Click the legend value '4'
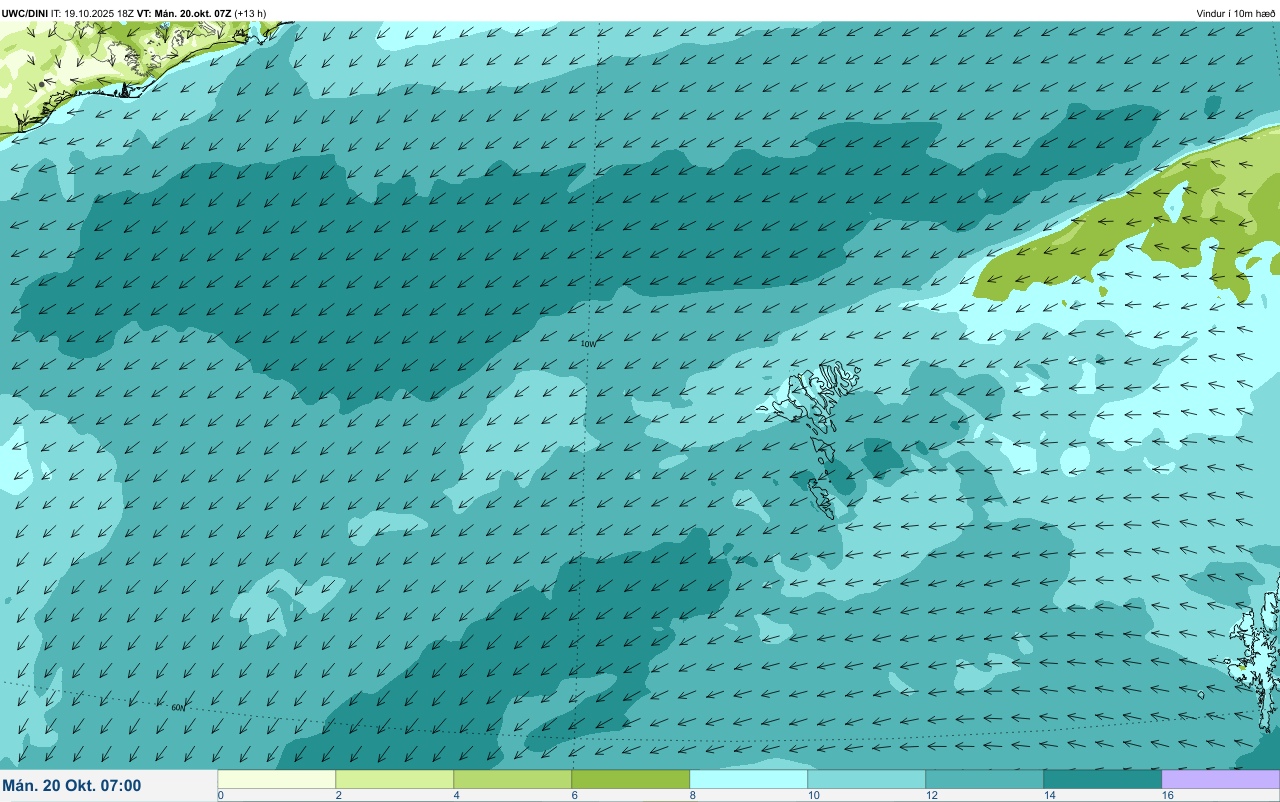The height and width of the screenshot is (802, 1280). coord(456,795)
